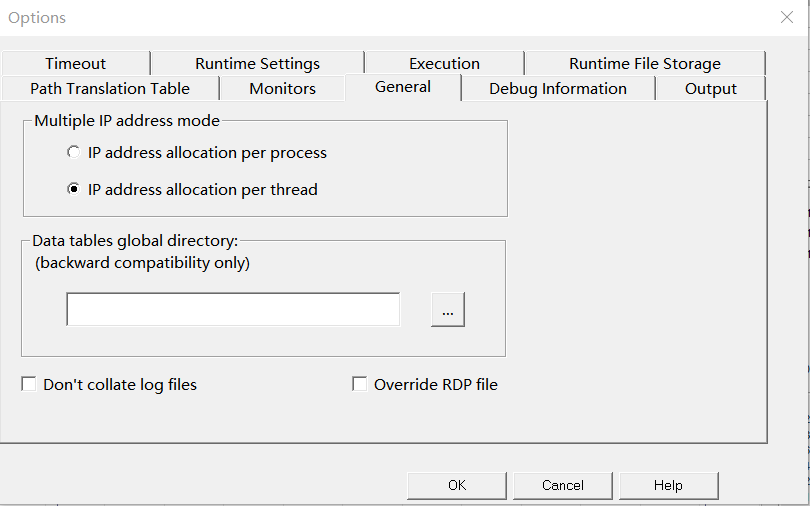Cancel the Options dialog
This screenshot has width=810, height=506.
coord(563,485)
